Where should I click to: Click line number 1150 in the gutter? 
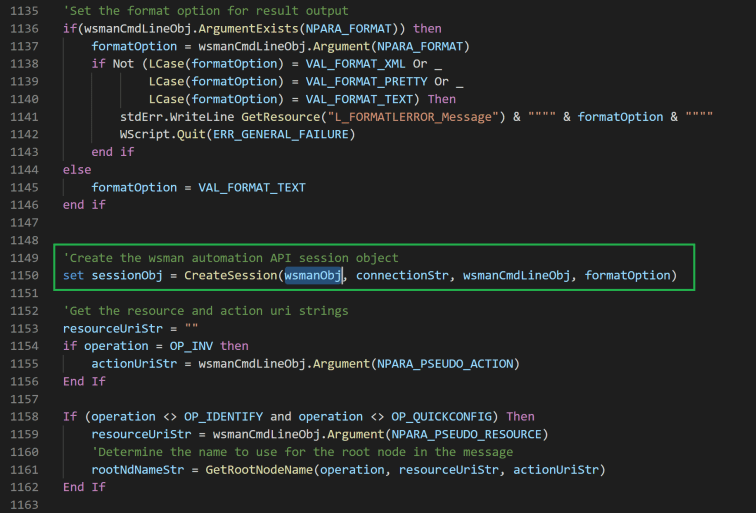pyautogui.click(x=24, y=275)
